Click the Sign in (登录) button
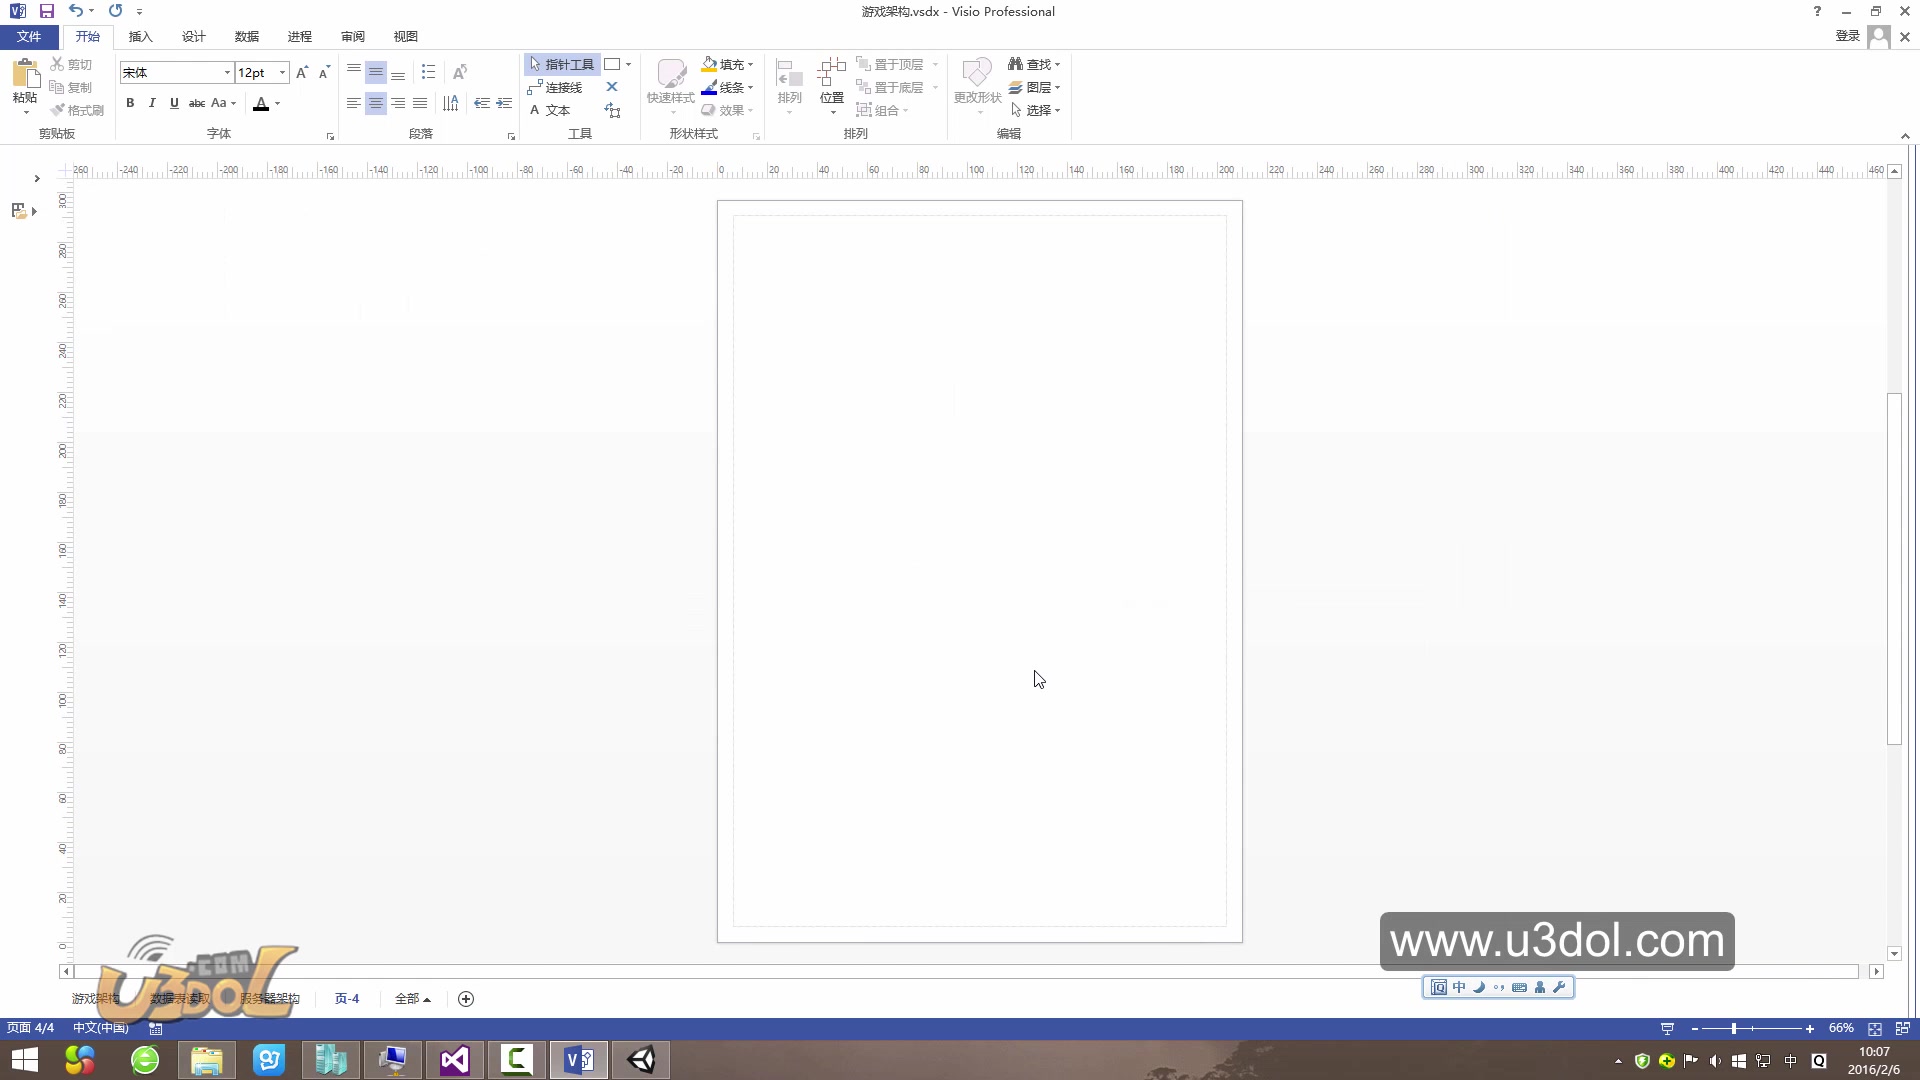The height and width of the screenshot is (1080, 1920). coord(1847,36)
